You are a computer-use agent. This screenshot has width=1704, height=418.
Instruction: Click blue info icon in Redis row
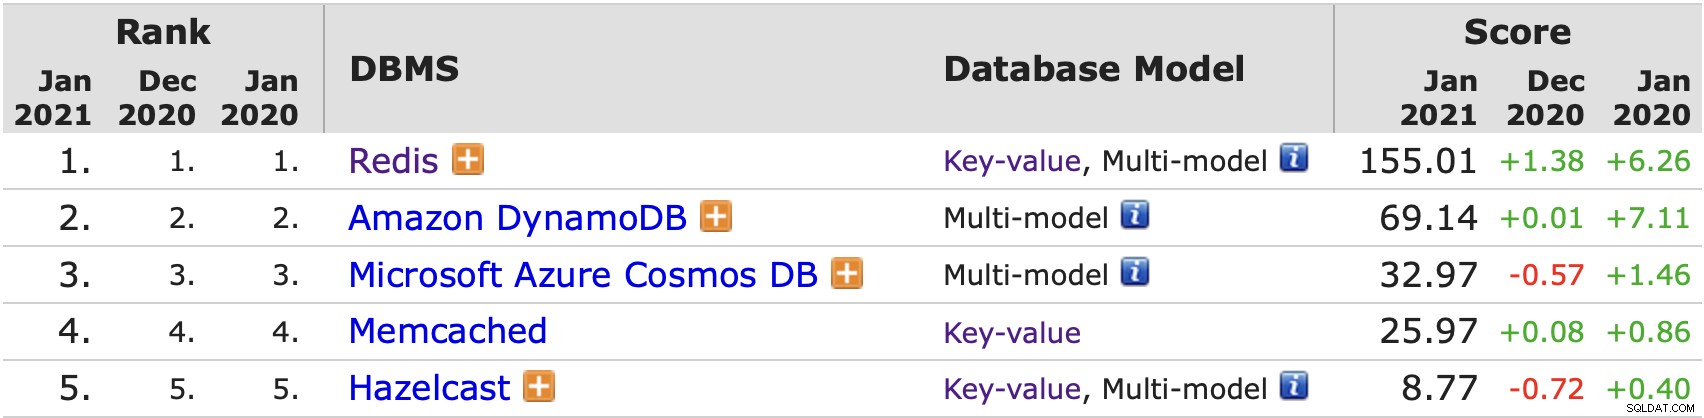pyautogui.click(x=1294, y=158)
